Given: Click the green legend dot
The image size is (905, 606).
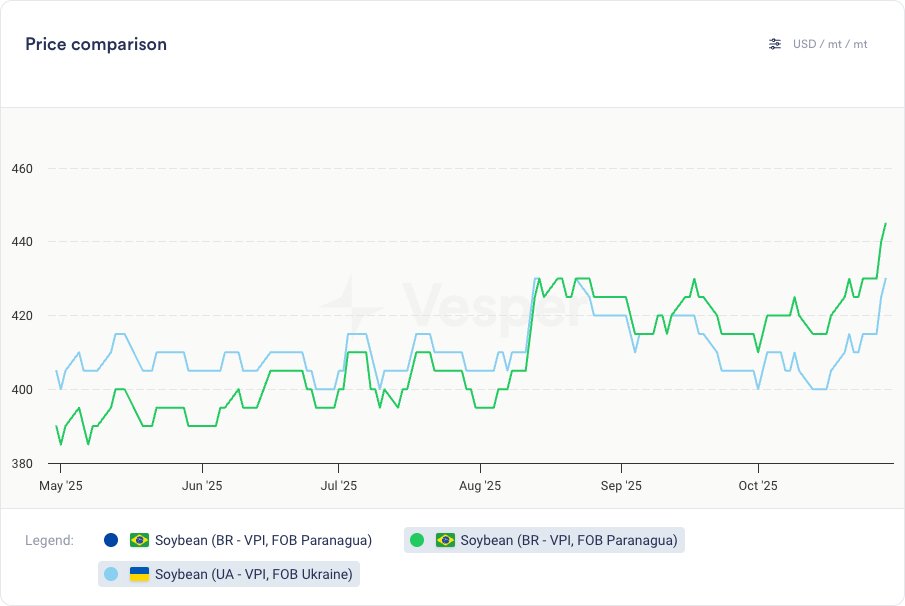Looking at the screenshot, I should click(x=417, y=540).
